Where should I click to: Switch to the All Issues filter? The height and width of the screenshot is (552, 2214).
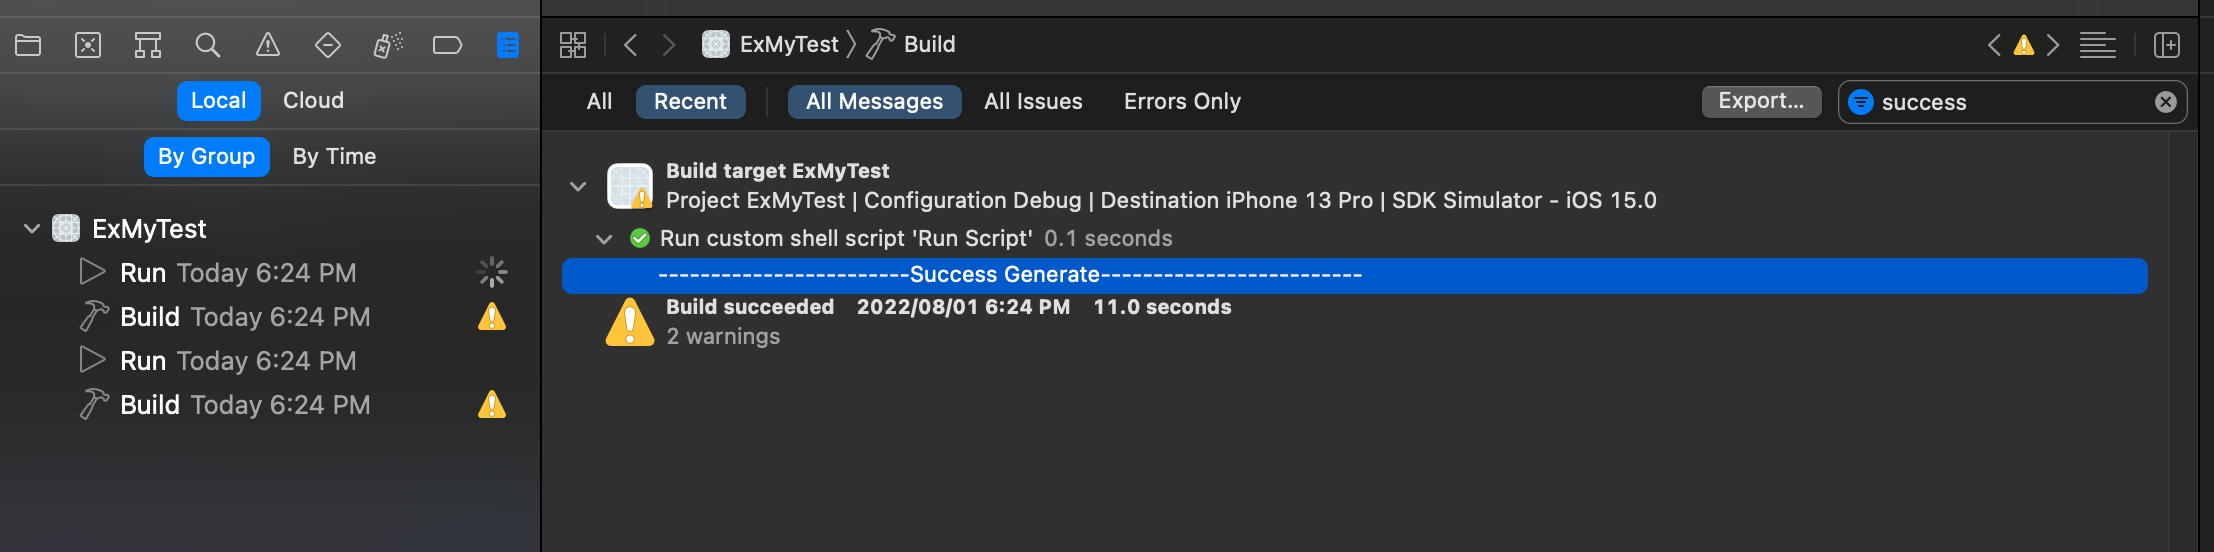point(1033,102)
